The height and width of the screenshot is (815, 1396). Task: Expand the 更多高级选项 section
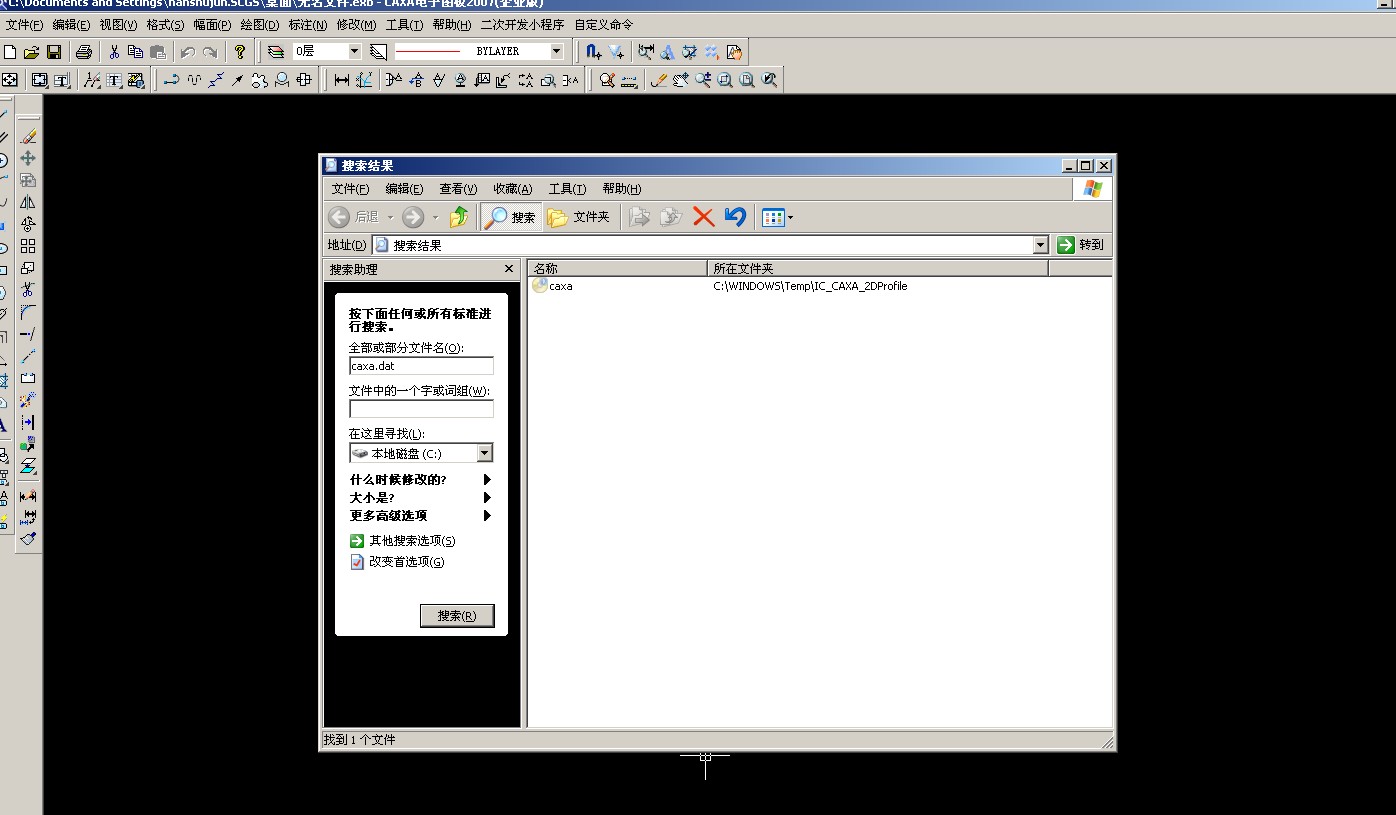[x=487, y=516]
